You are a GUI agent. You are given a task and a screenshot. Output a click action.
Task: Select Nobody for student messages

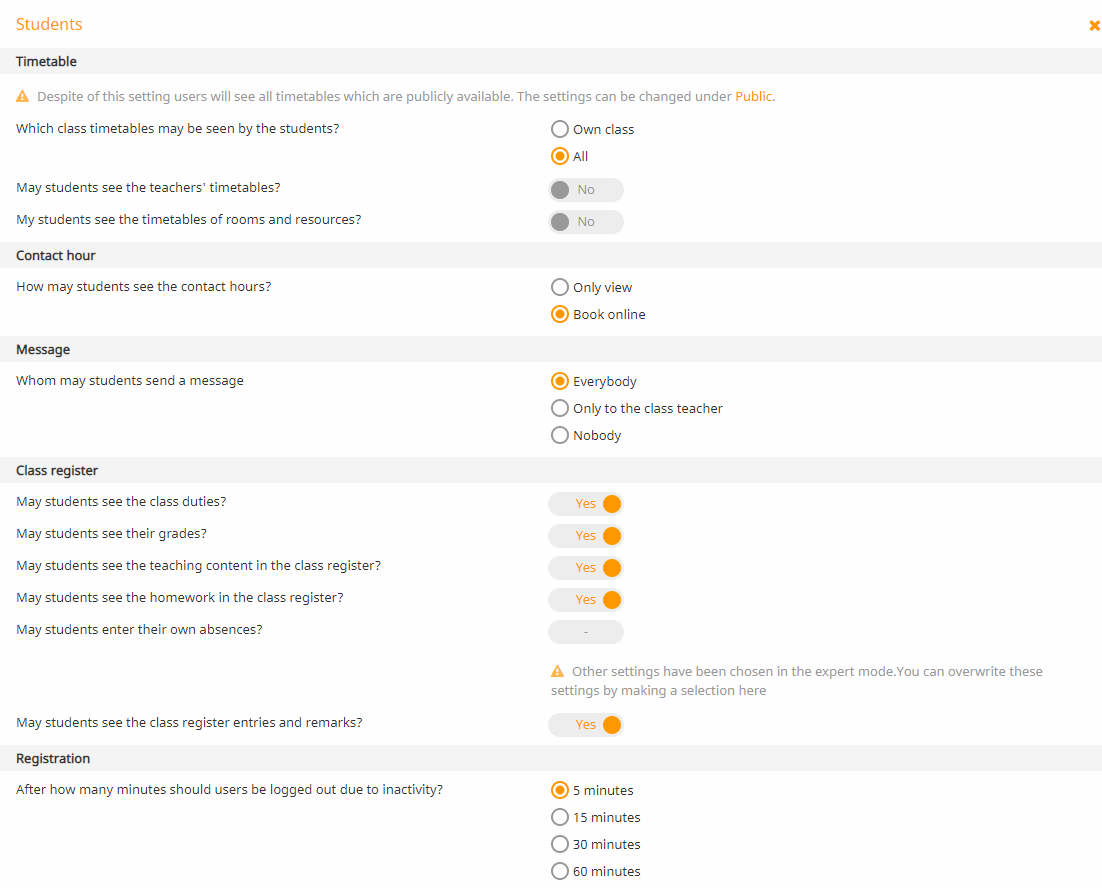tap(560, 435)
